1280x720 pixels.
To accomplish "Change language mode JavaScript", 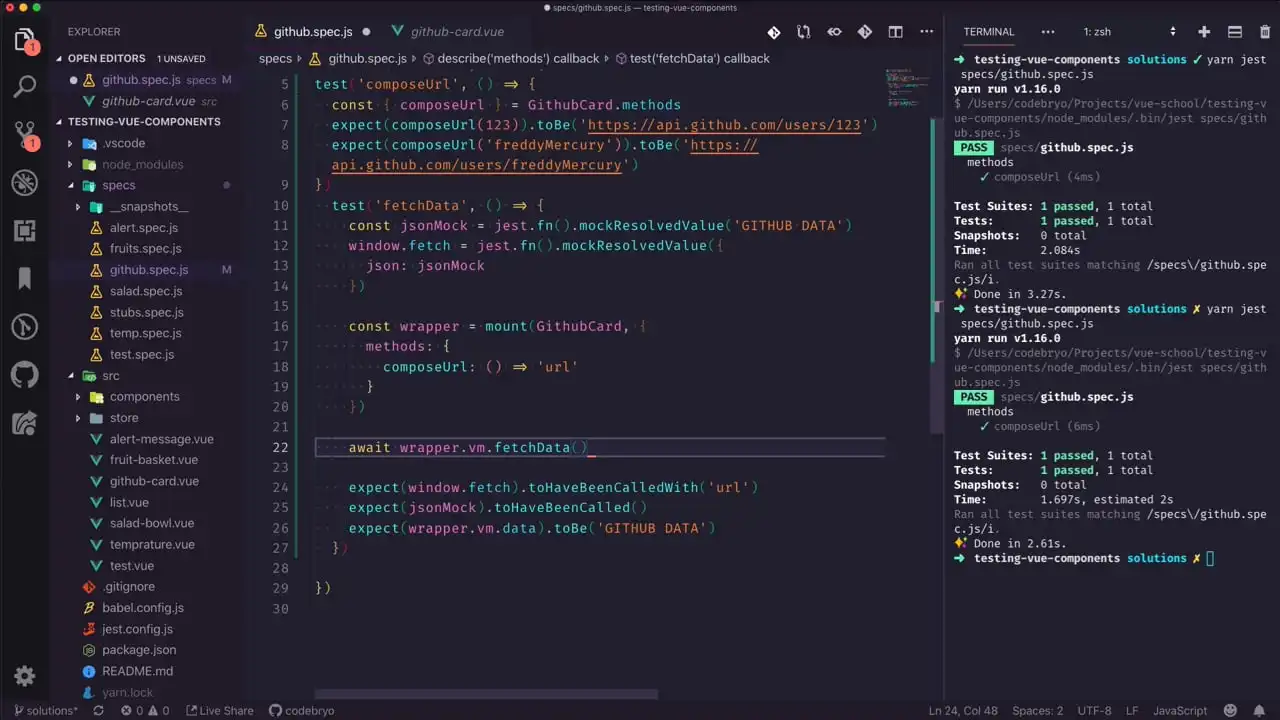I will click(1180, 711).
